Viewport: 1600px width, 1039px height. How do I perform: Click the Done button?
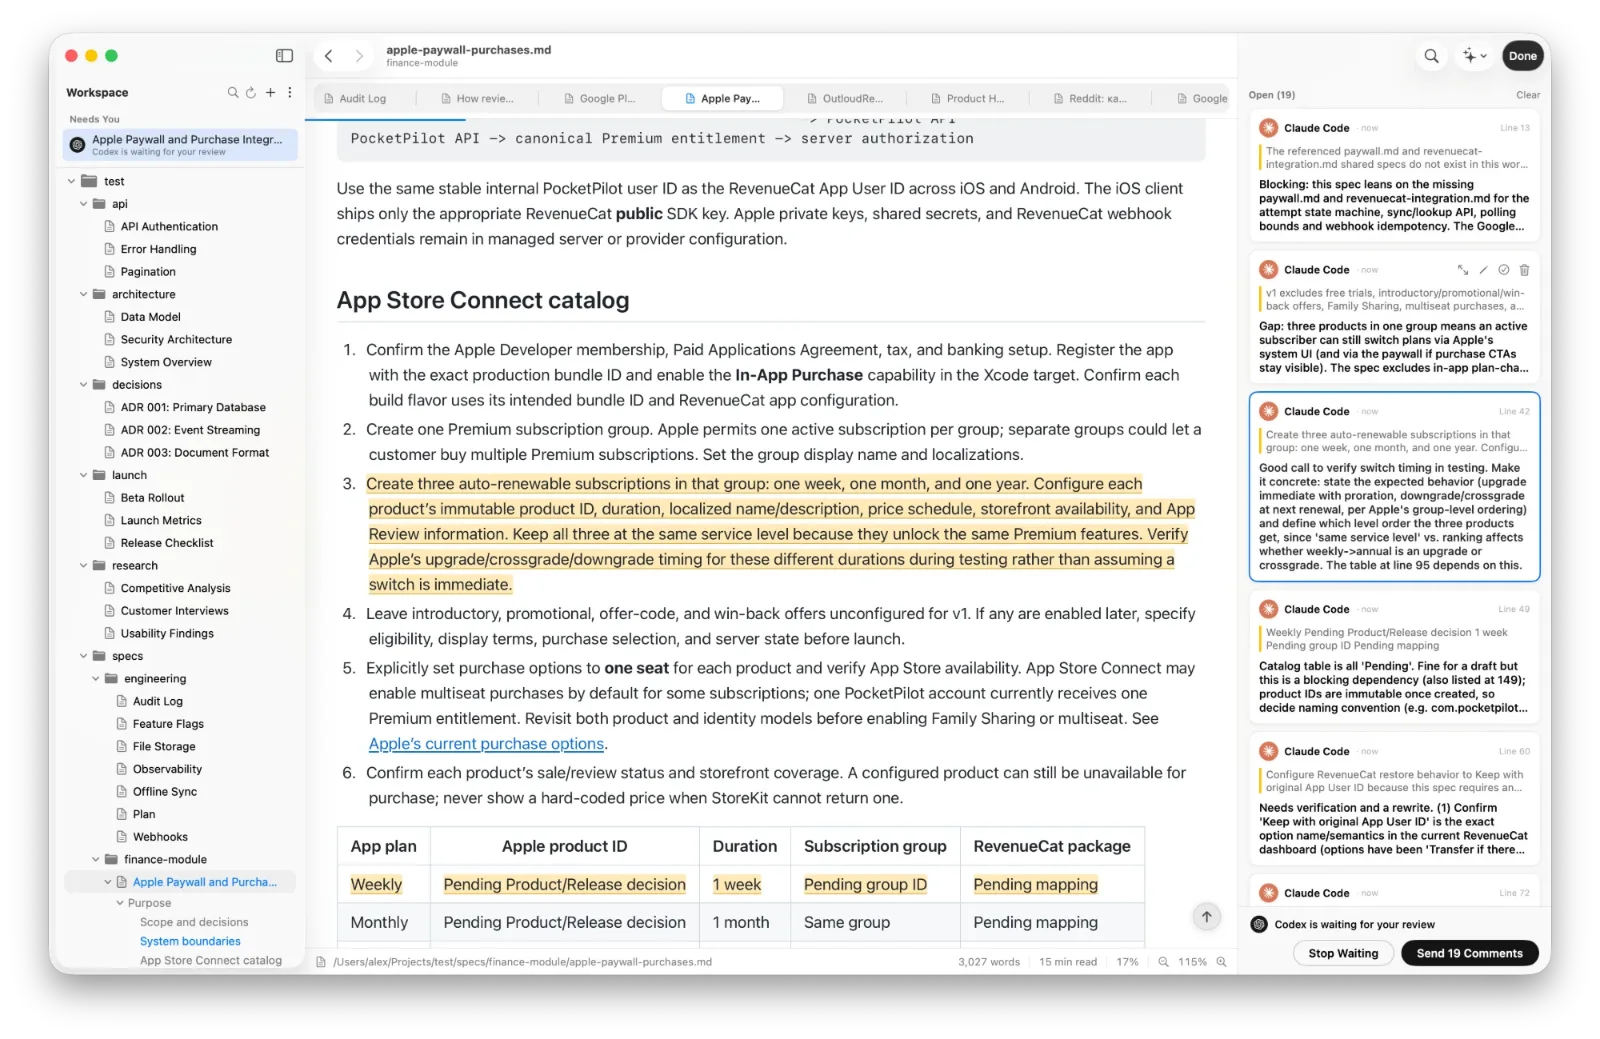point(1522,56)
